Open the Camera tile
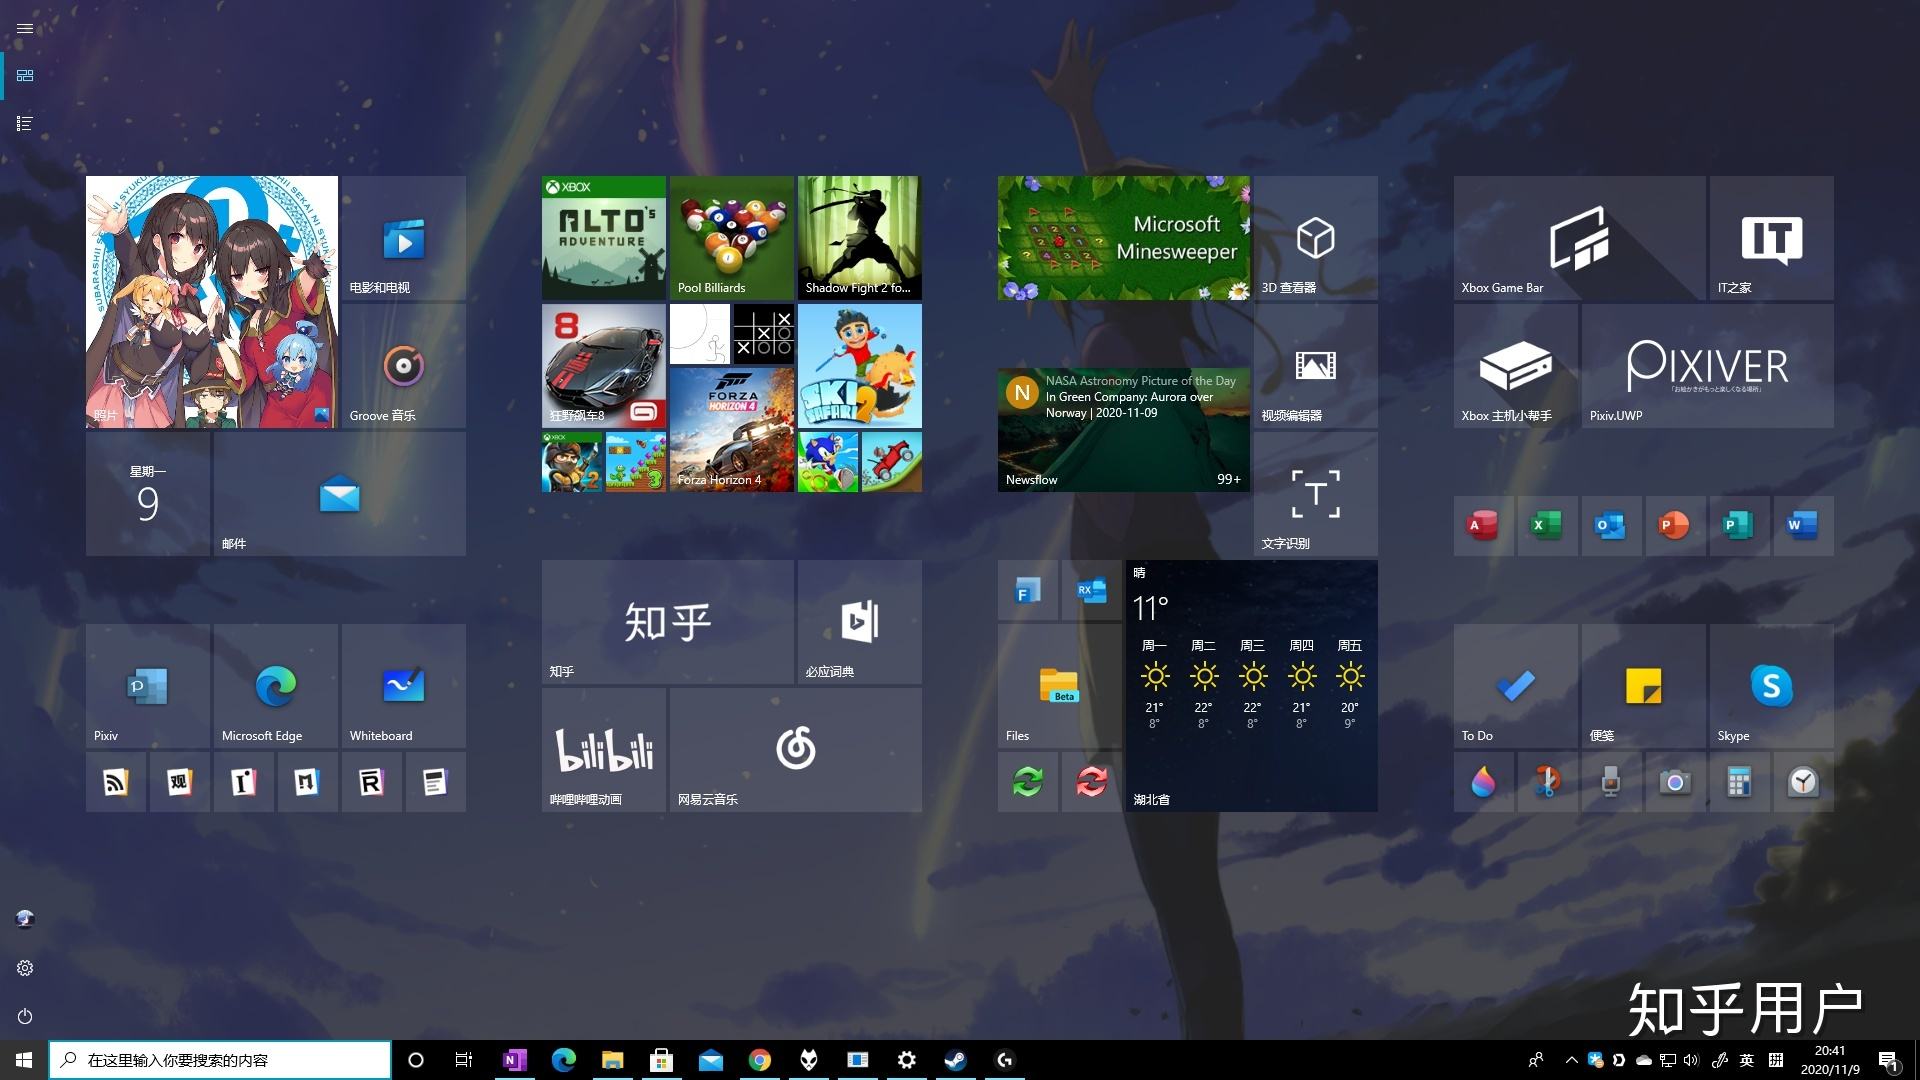The image size is (1920, 1080). click(x=1675, y=782)
